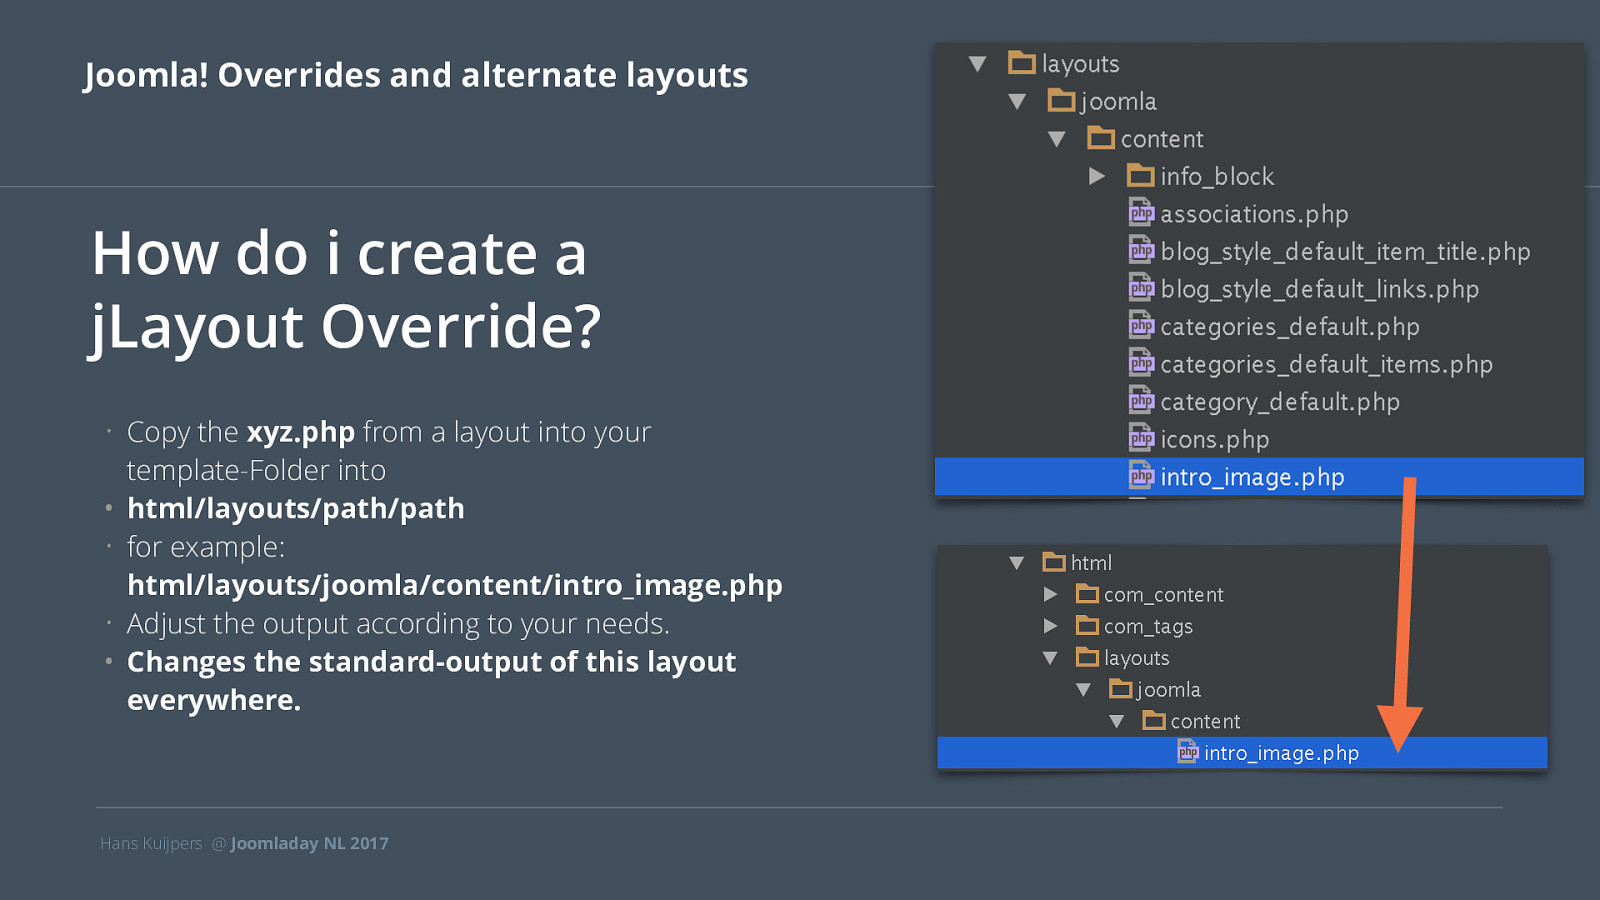Click the slide title 'Joomla! Overrides and alternate layouts'

(416, 75)
